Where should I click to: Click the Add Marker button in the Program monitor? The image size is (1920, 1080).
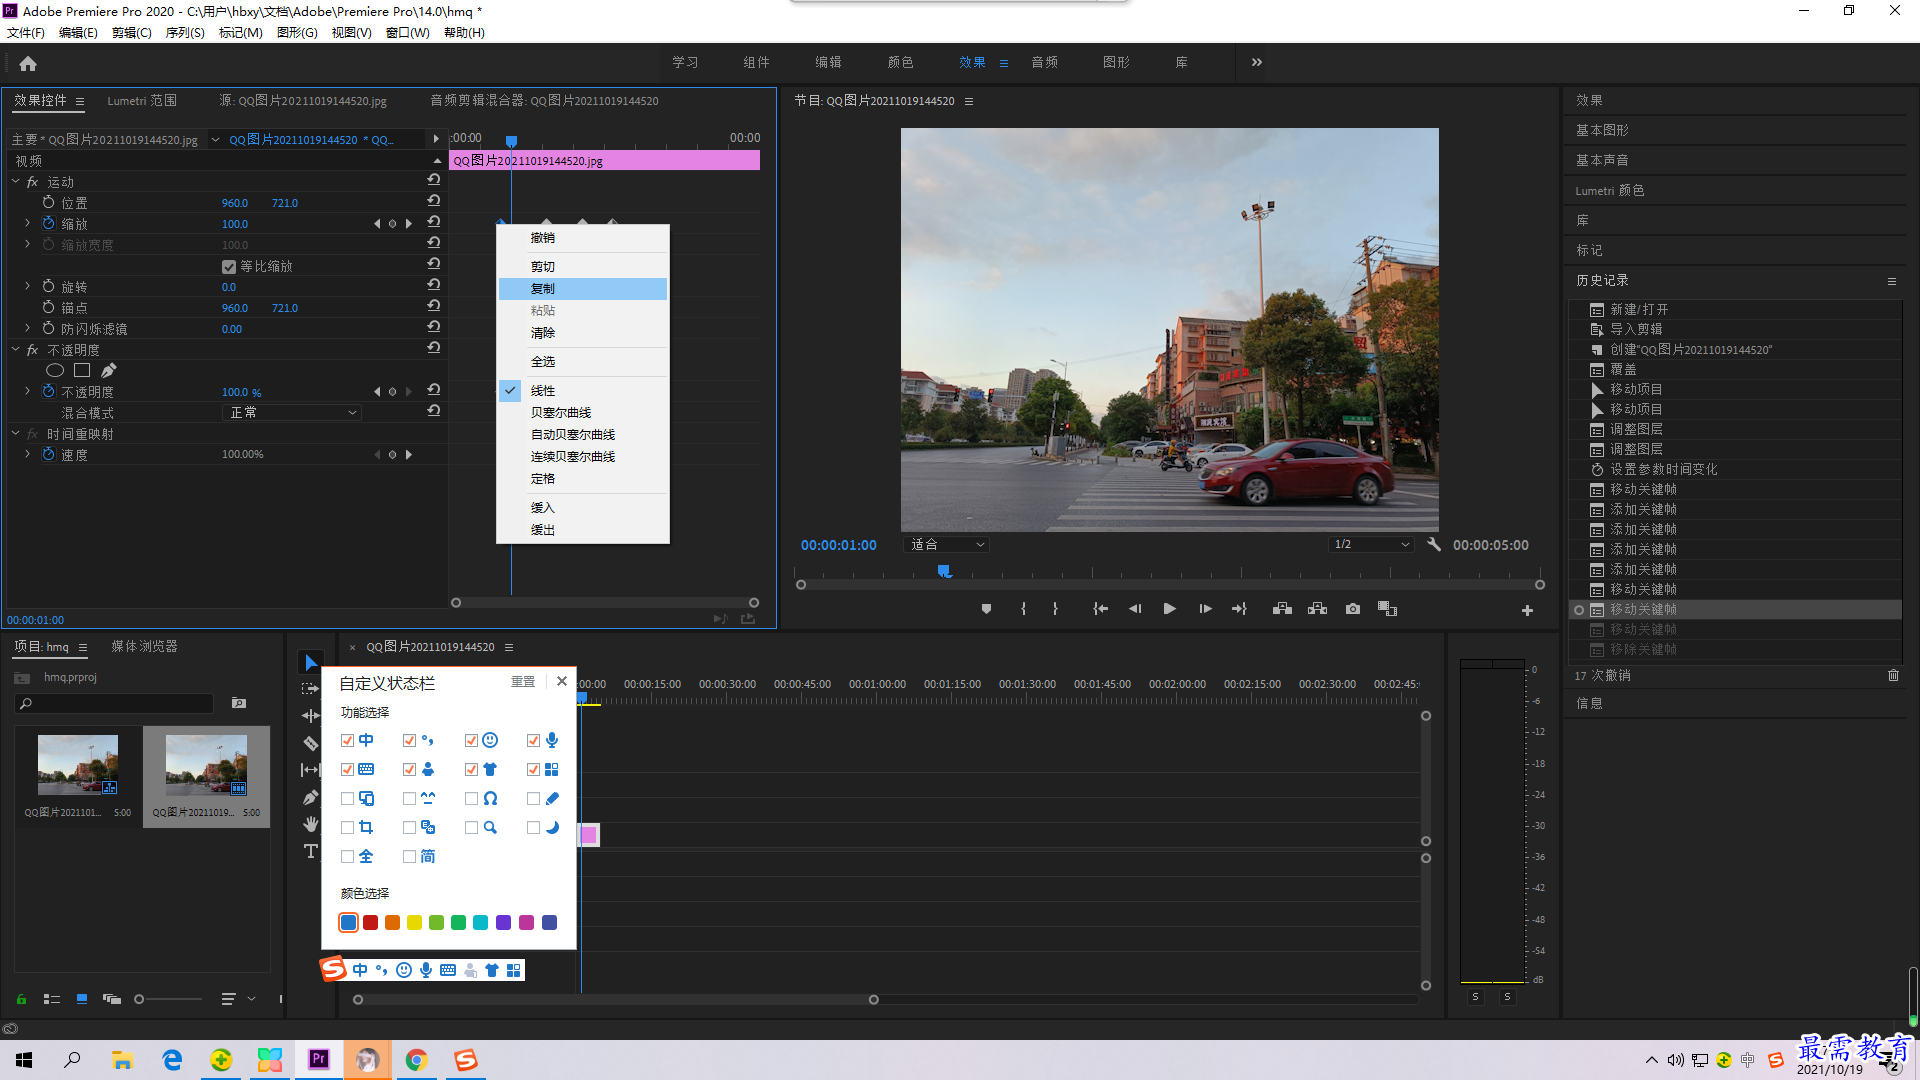(x=986, y=609)
